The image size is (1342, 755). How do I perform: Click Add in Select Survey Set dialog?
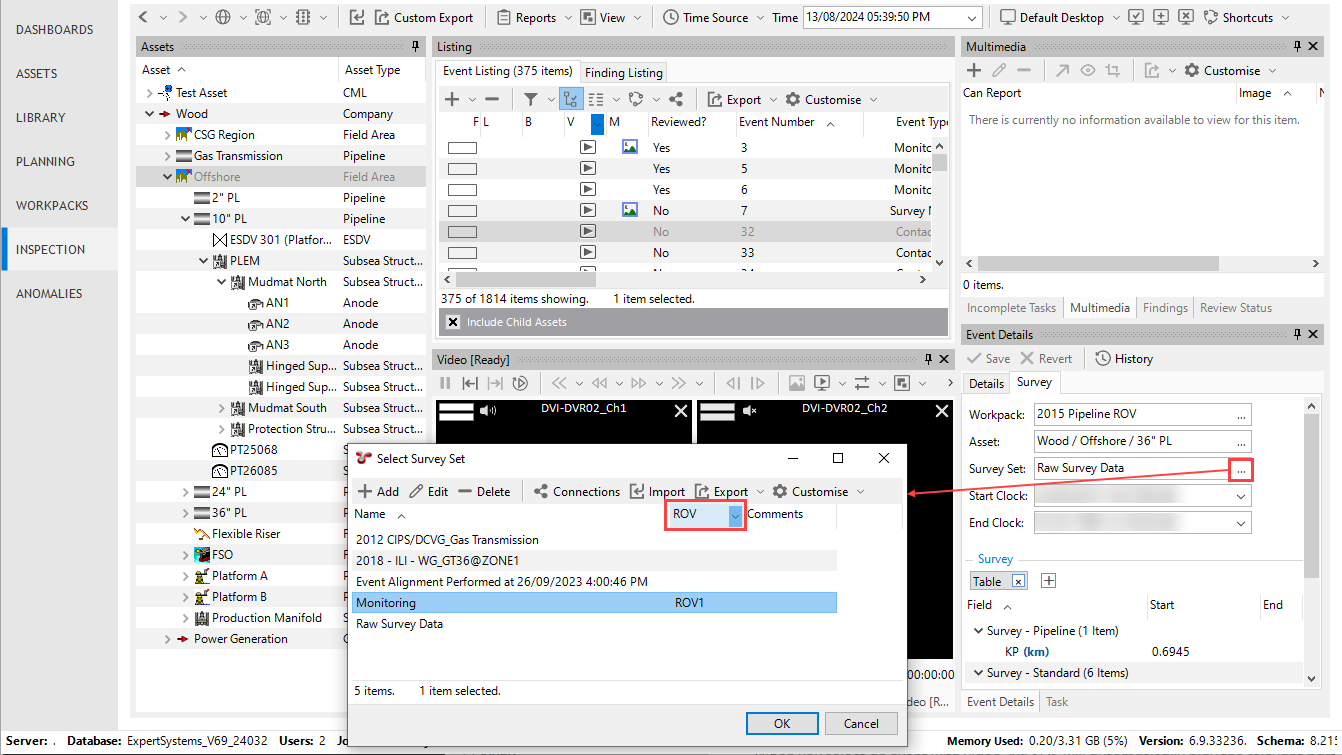(x=378, y=491)
